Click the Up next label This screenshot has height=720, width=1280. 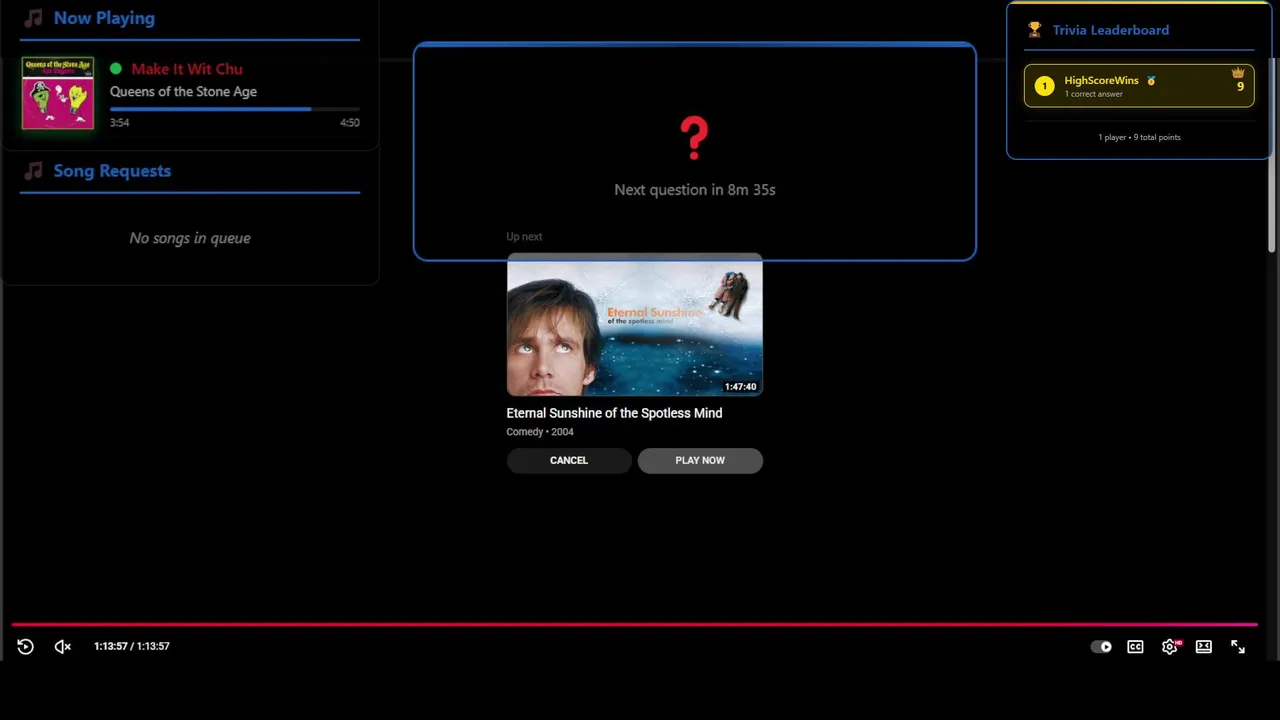tap(524, 237)
